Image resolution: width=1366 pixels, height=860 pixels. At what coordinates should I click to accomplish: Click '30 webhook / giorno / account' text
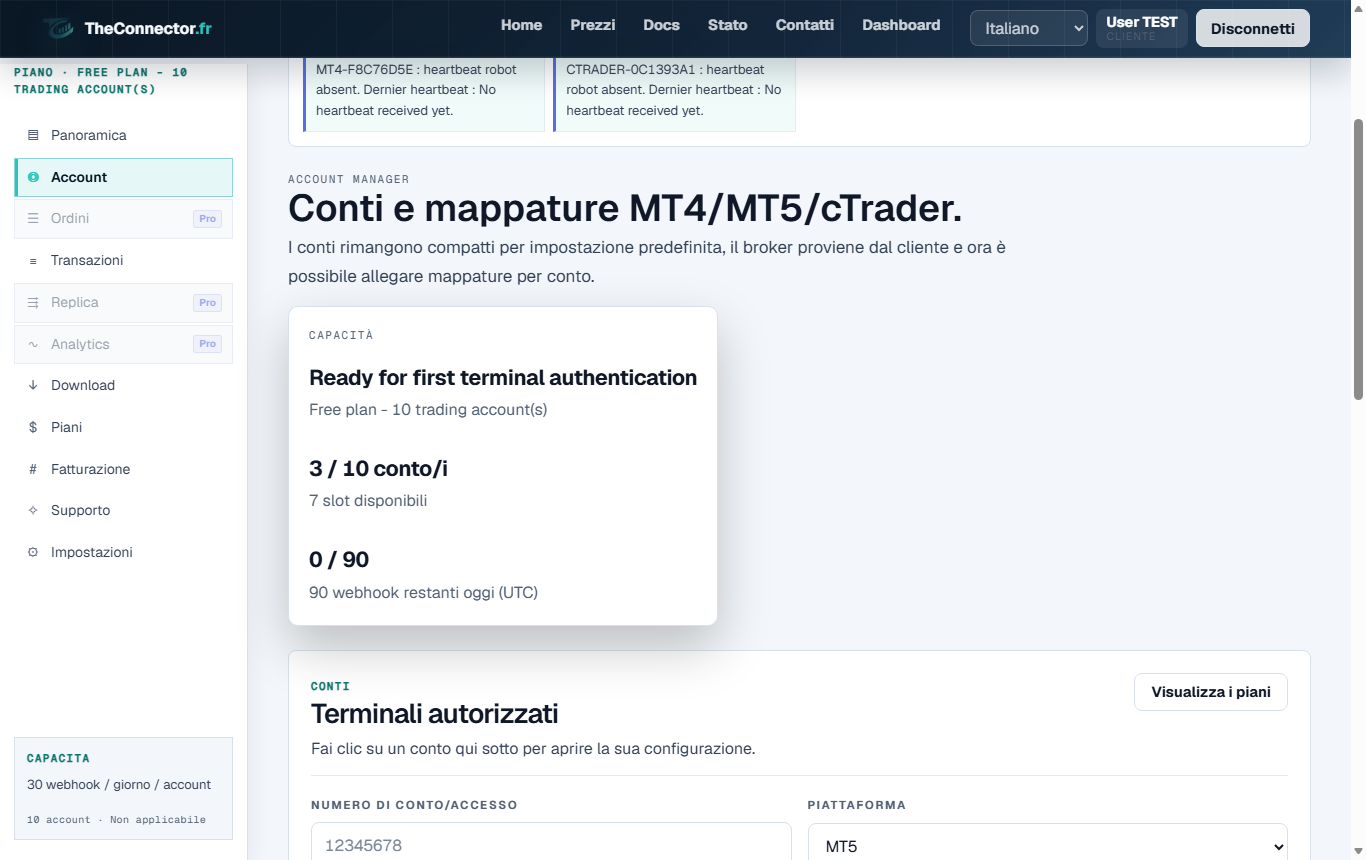pyautogui.click(x=119, y=785)
